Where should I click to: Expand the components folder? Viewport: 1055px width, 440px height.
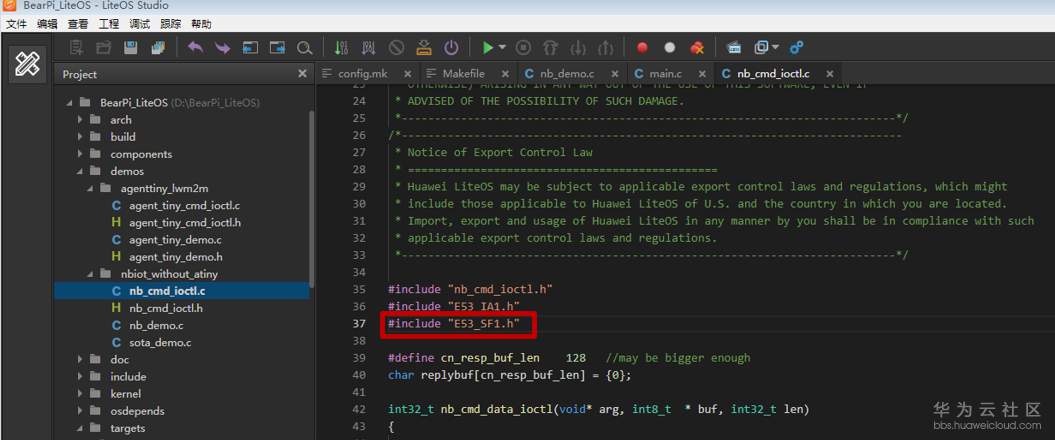(80, 154)
